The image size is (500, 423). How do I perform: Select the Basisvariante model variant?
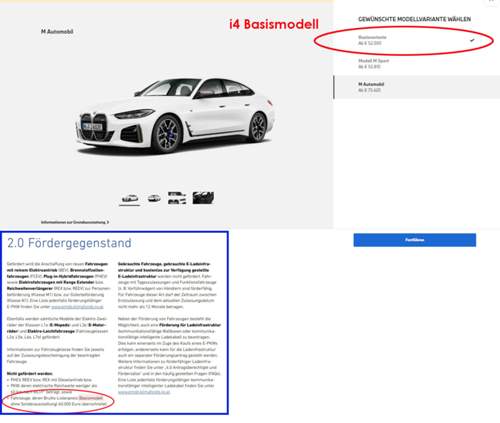click(417, 40)
